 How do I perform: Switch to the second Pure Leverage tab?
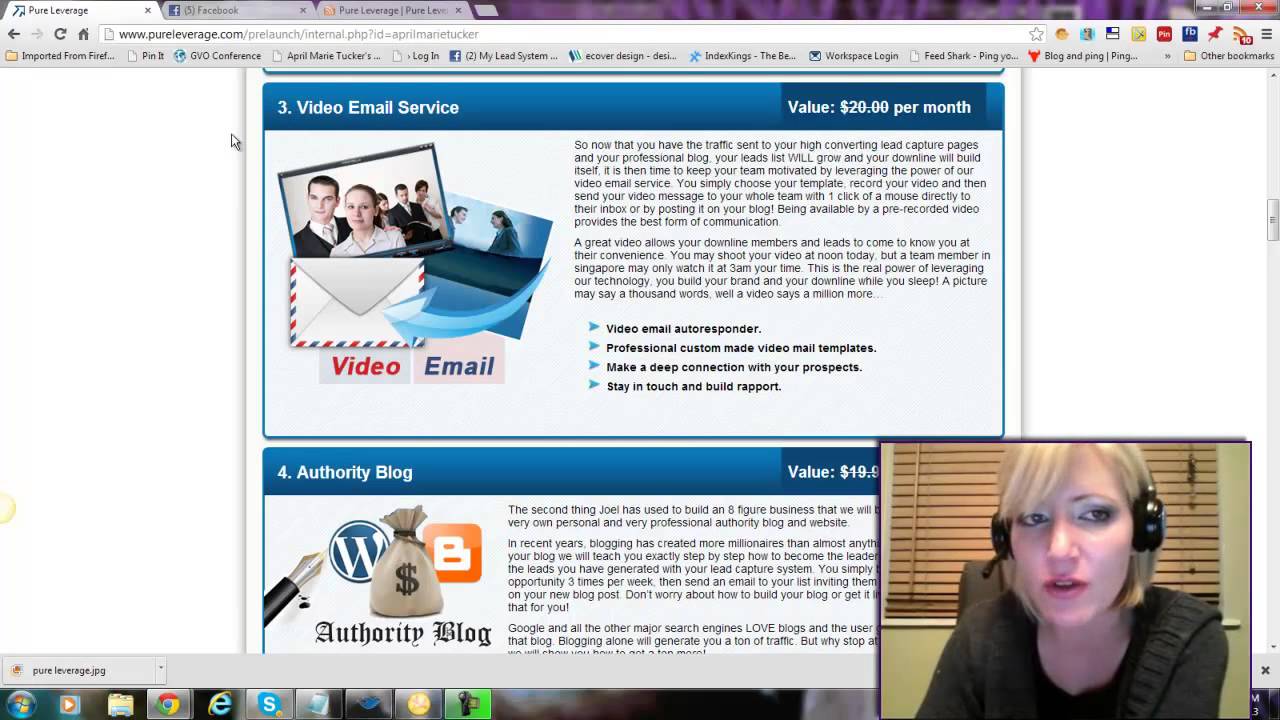392,10
